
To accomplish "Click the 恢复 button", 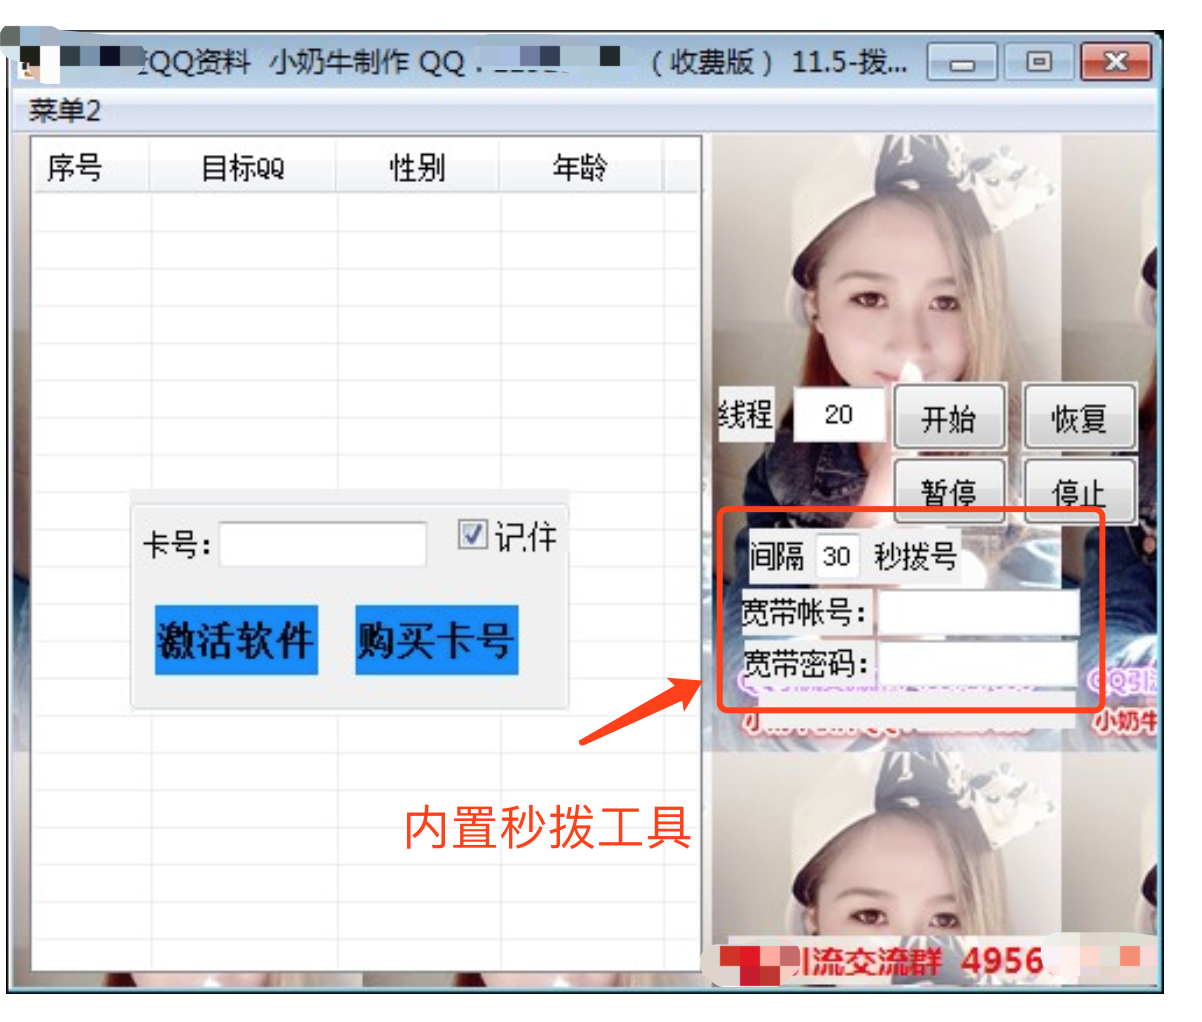I will point(1079,417).
